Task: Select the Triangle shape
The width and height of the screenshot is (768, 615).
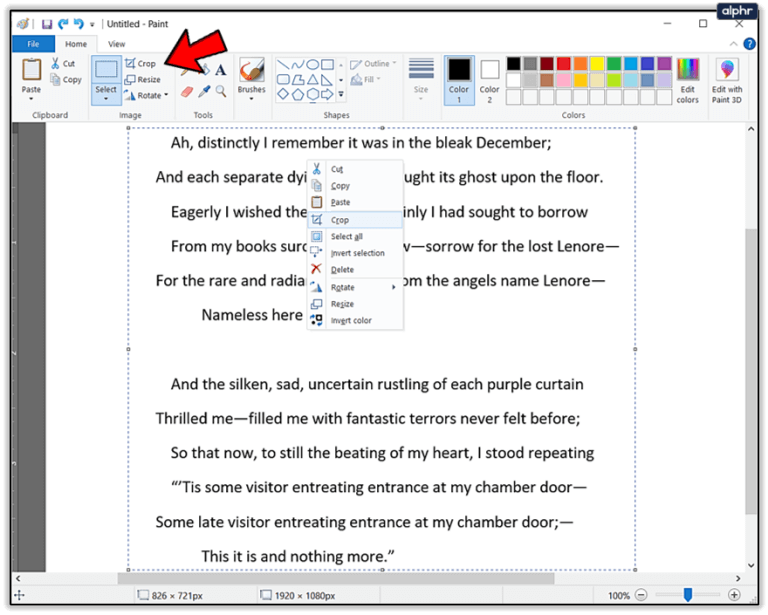Action: coord(312,79)
